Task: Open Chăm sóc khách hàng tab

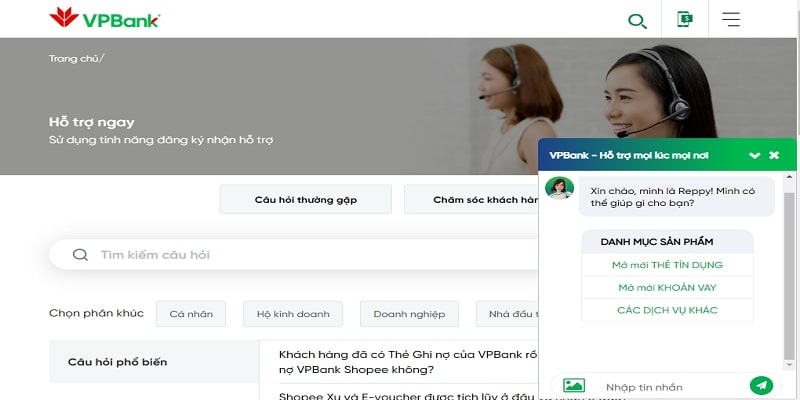Action: coord(471,199)
